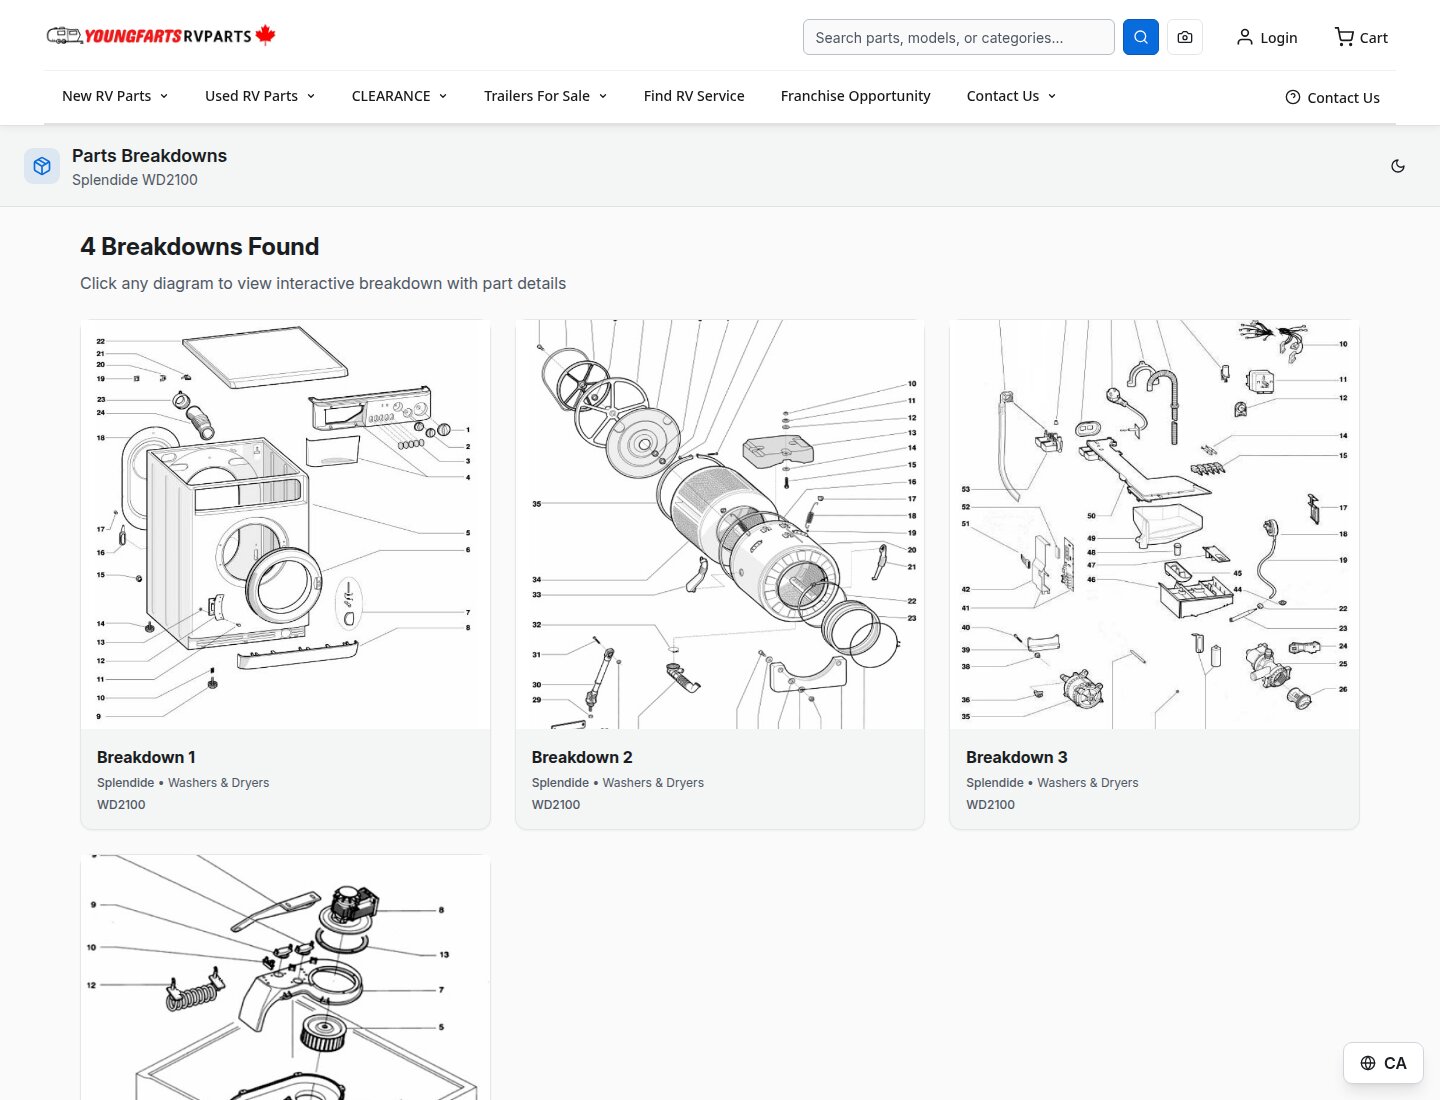The width and height of the screenshot is (1440, 1100).
Task: Click 'Splendide • Washers & Dryers' under Breakdown 1
Action: pyautogui.click(x=183, y=783)
